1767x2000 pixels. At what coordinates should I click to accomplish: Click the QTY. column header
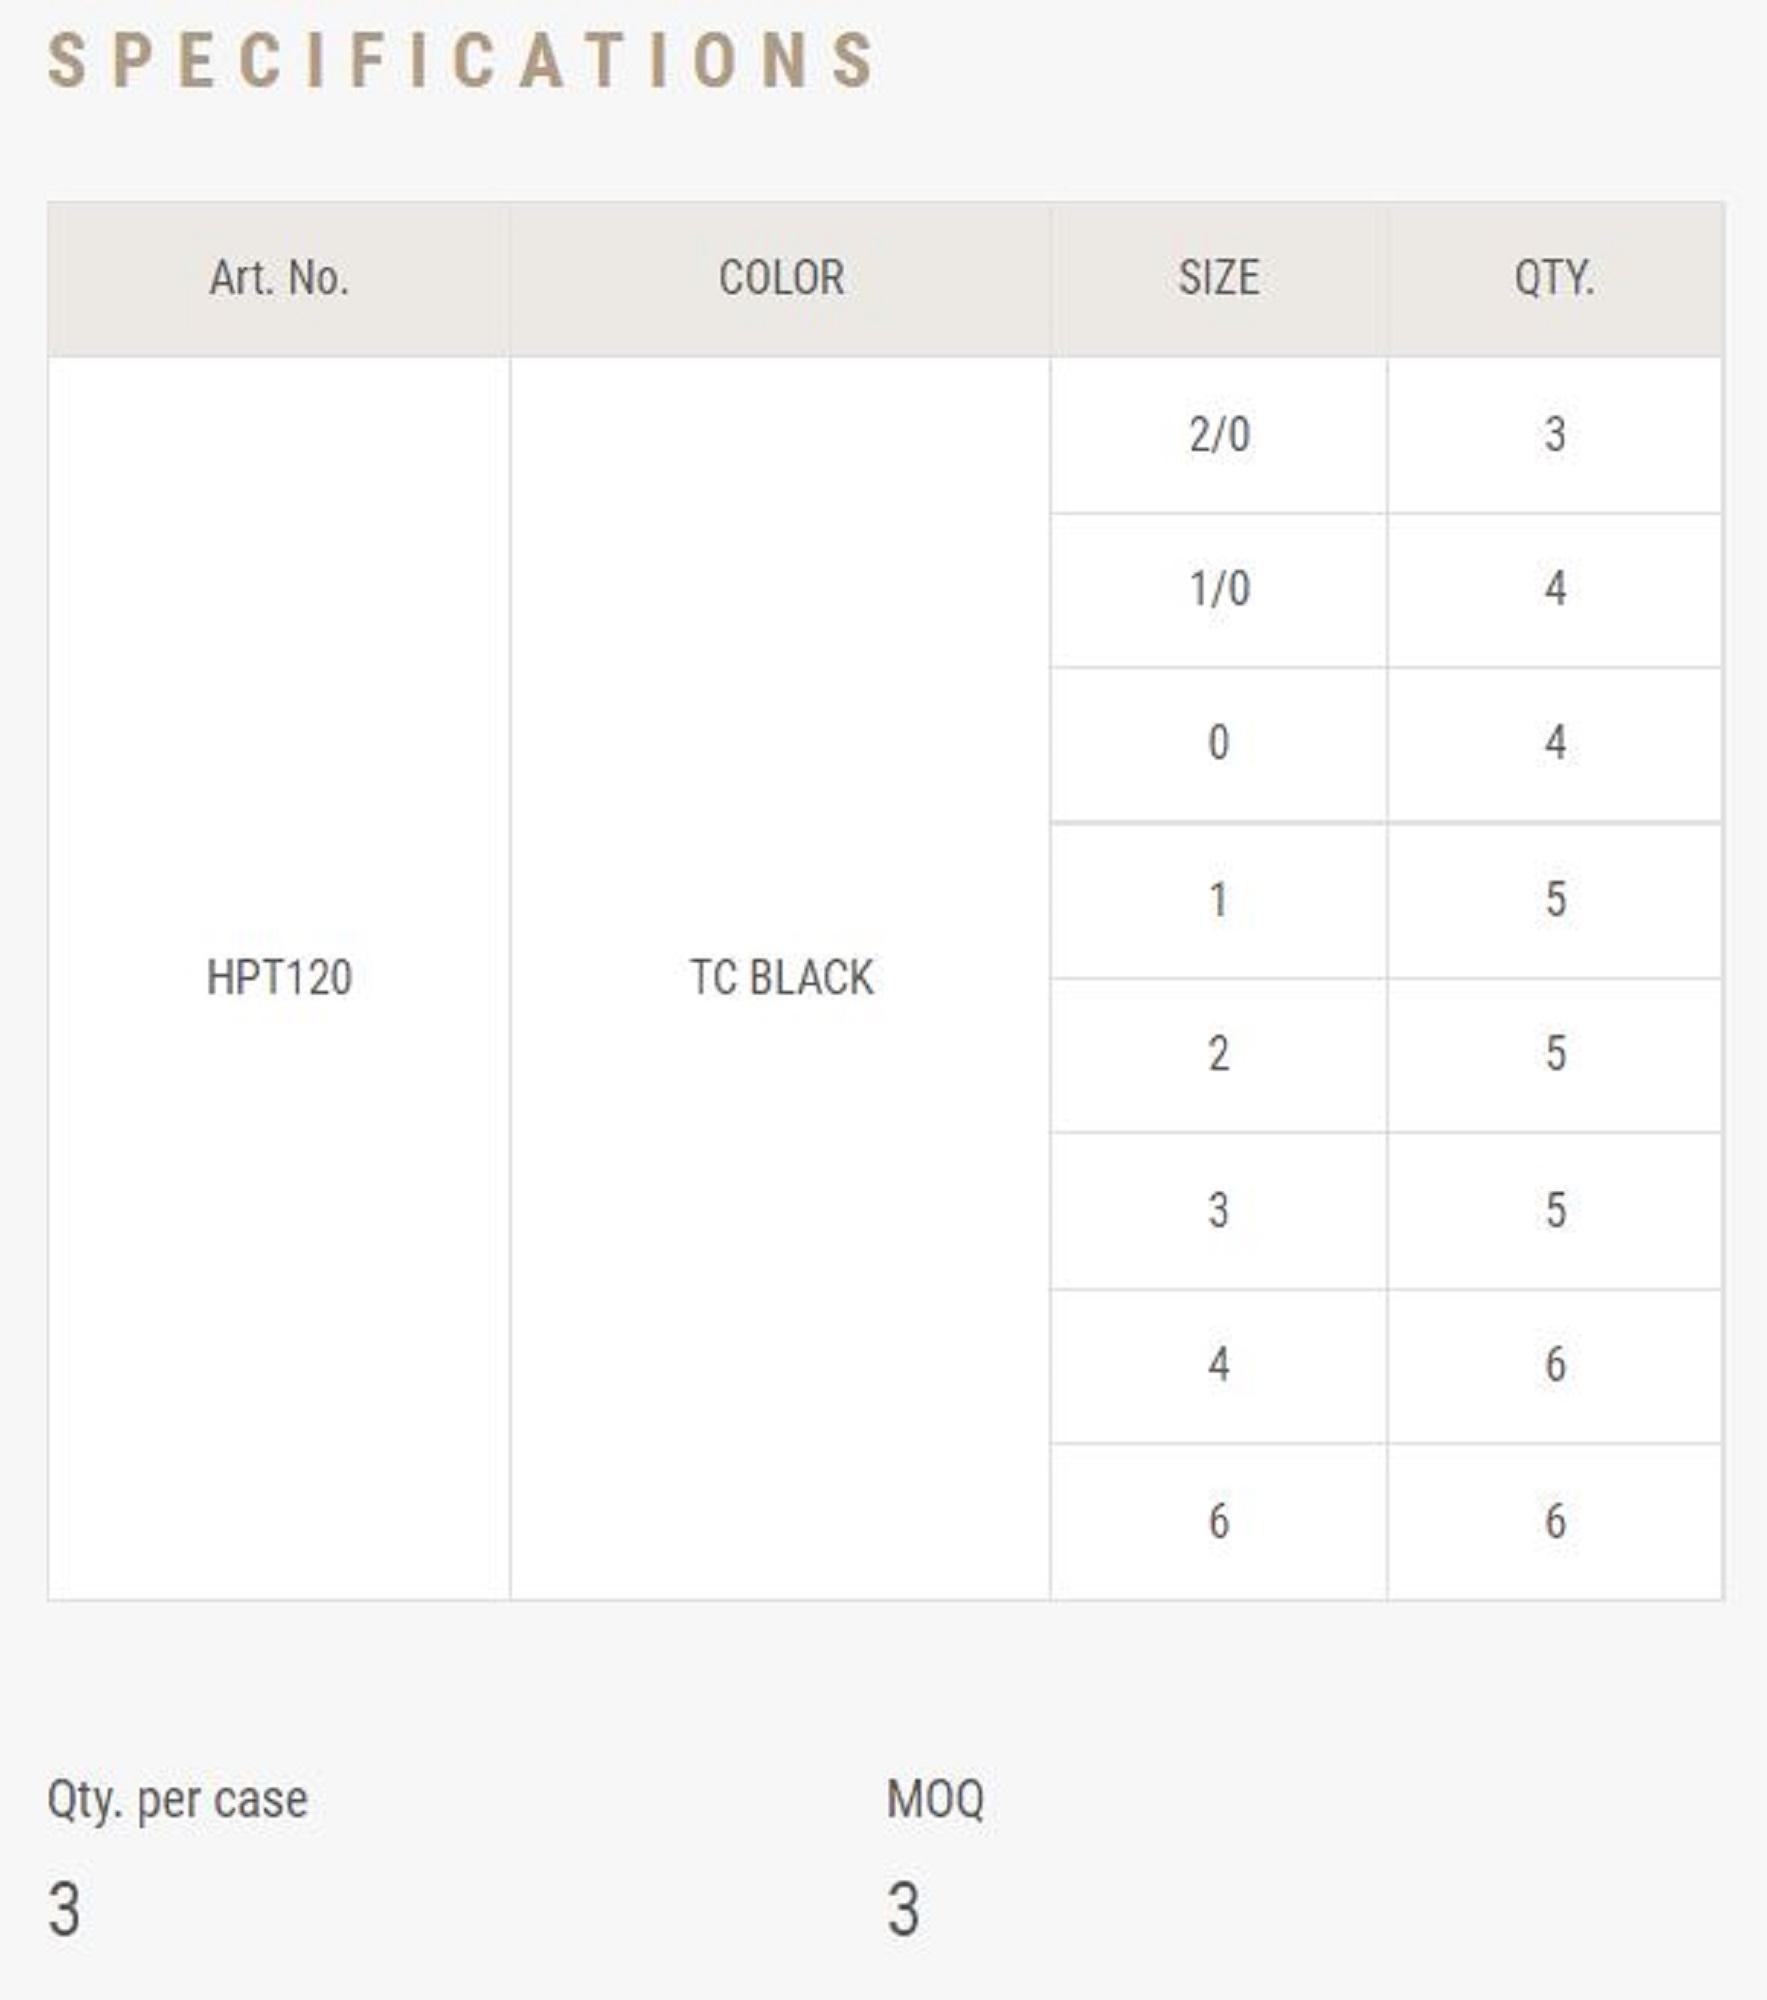click(1554, 278)
